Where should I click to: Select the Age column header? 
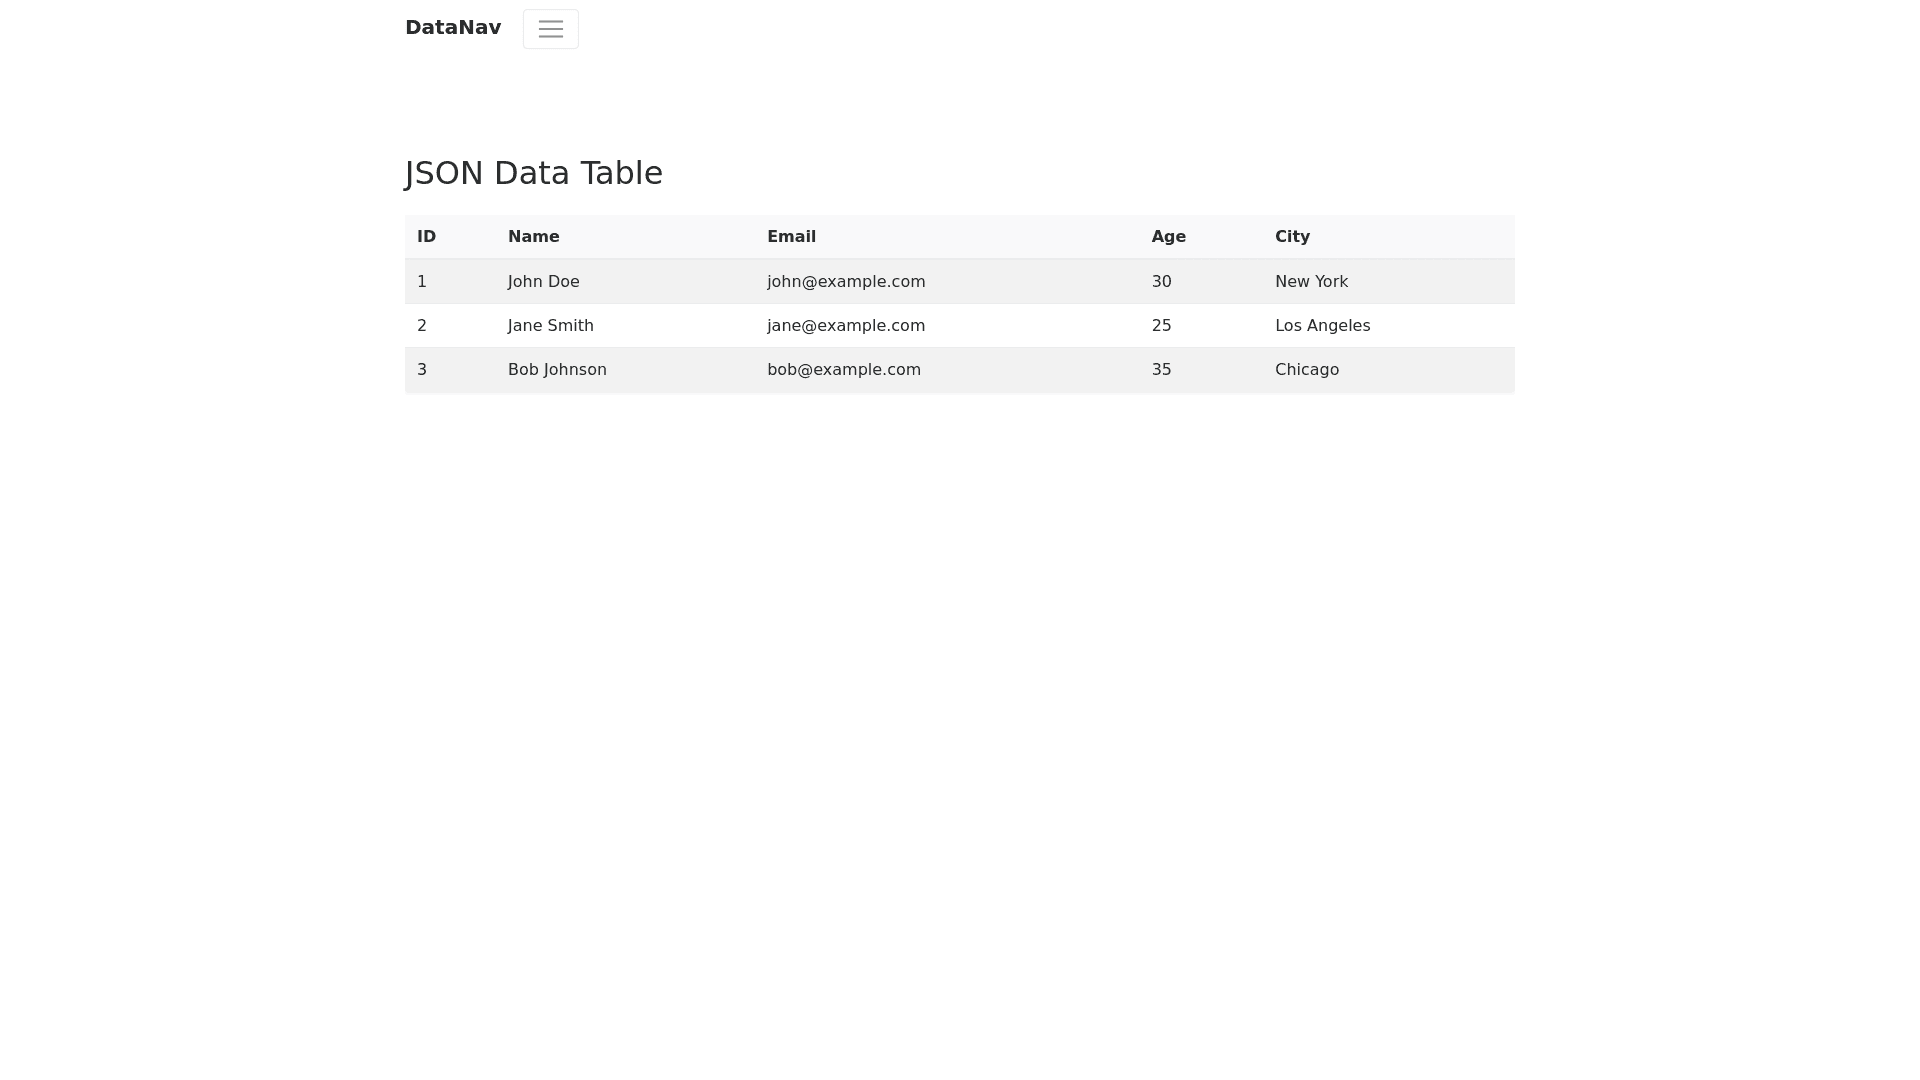click(x=1168, y=237)
